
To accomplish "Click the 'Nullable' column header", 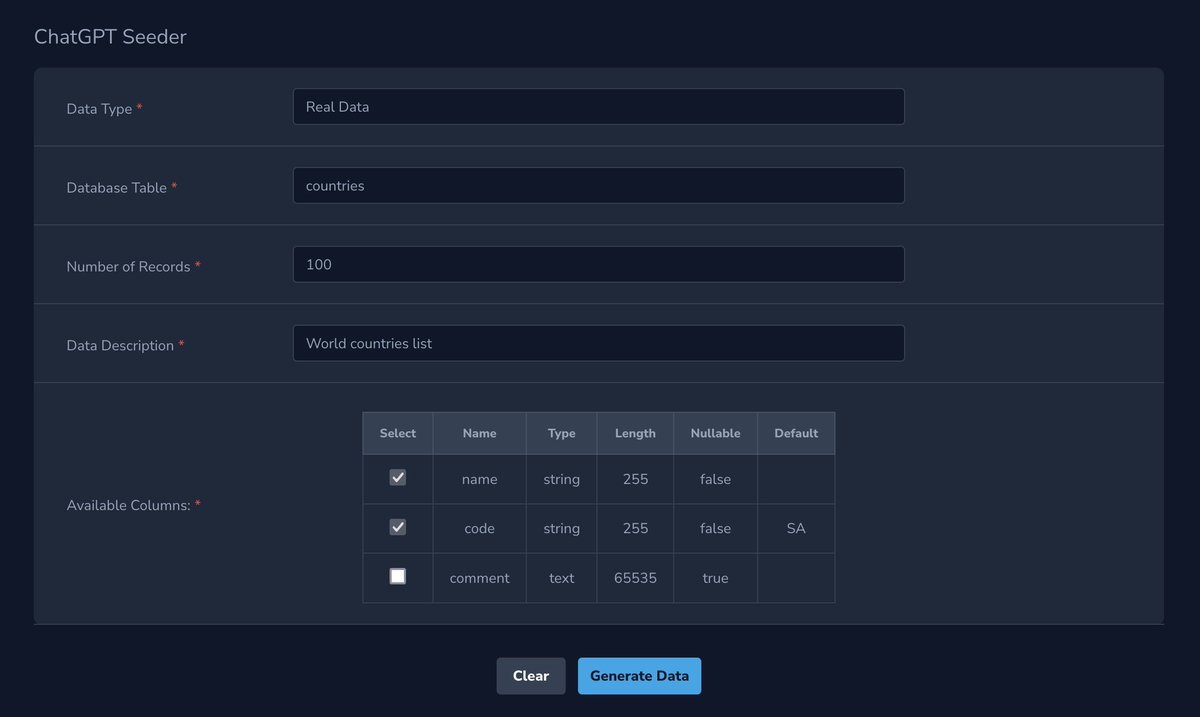I will pos(716,433).
